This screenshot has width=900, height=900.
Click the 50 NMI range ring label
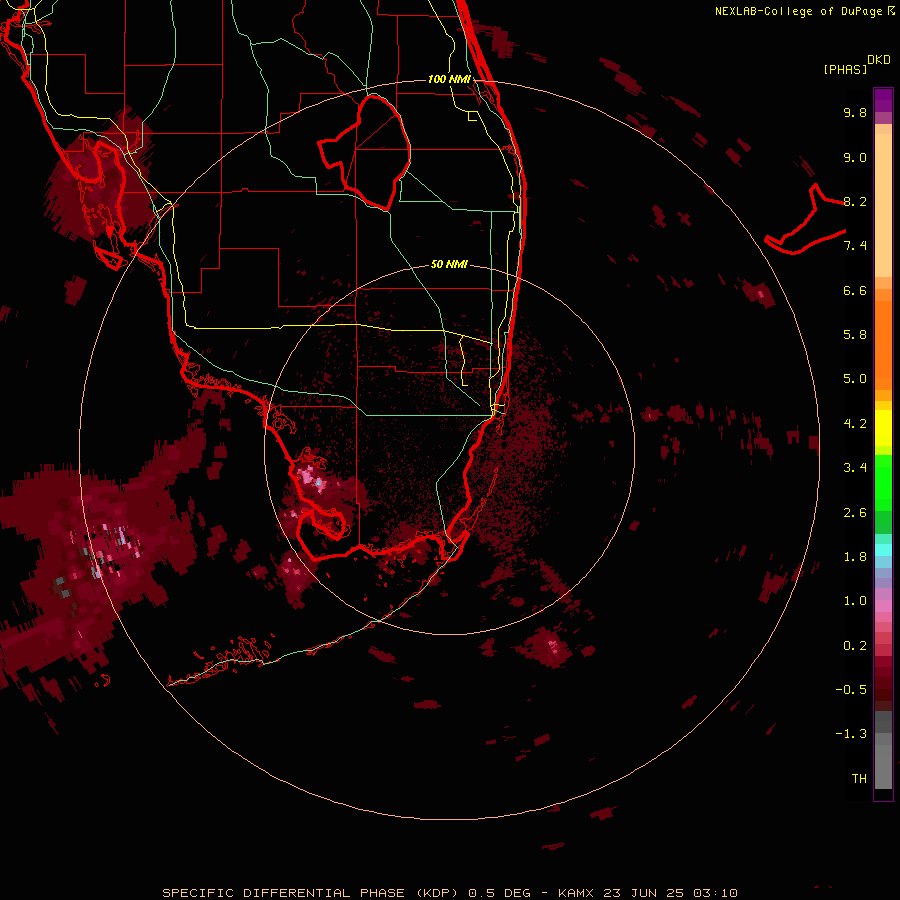pos(449,264)
